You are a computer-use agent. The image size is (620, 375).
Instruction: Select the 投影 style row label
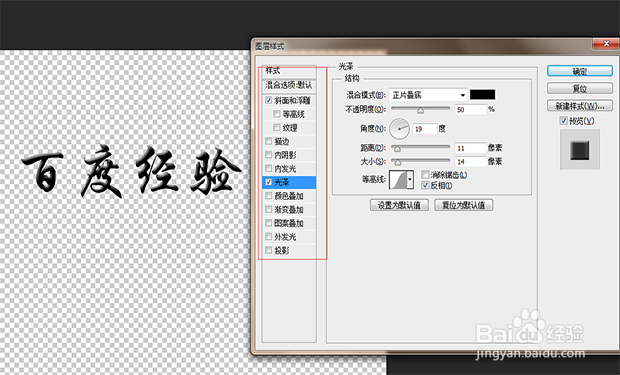282,250
